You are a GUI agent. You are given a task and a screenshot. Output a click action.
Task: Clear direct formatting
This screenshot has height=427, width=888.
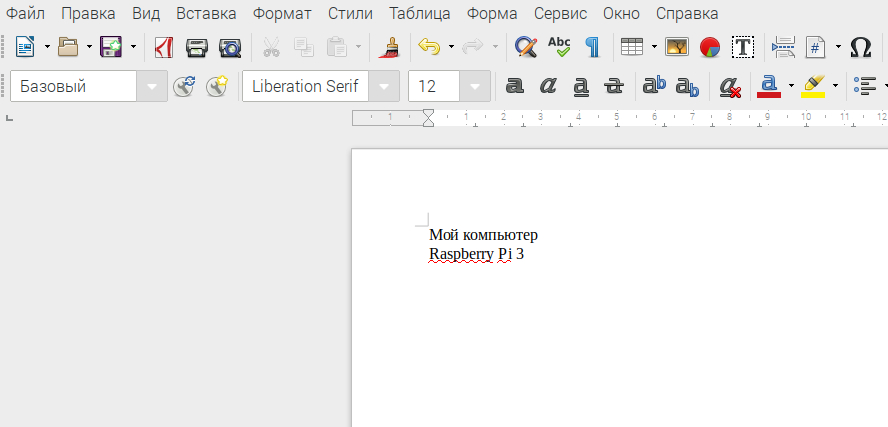730,87
